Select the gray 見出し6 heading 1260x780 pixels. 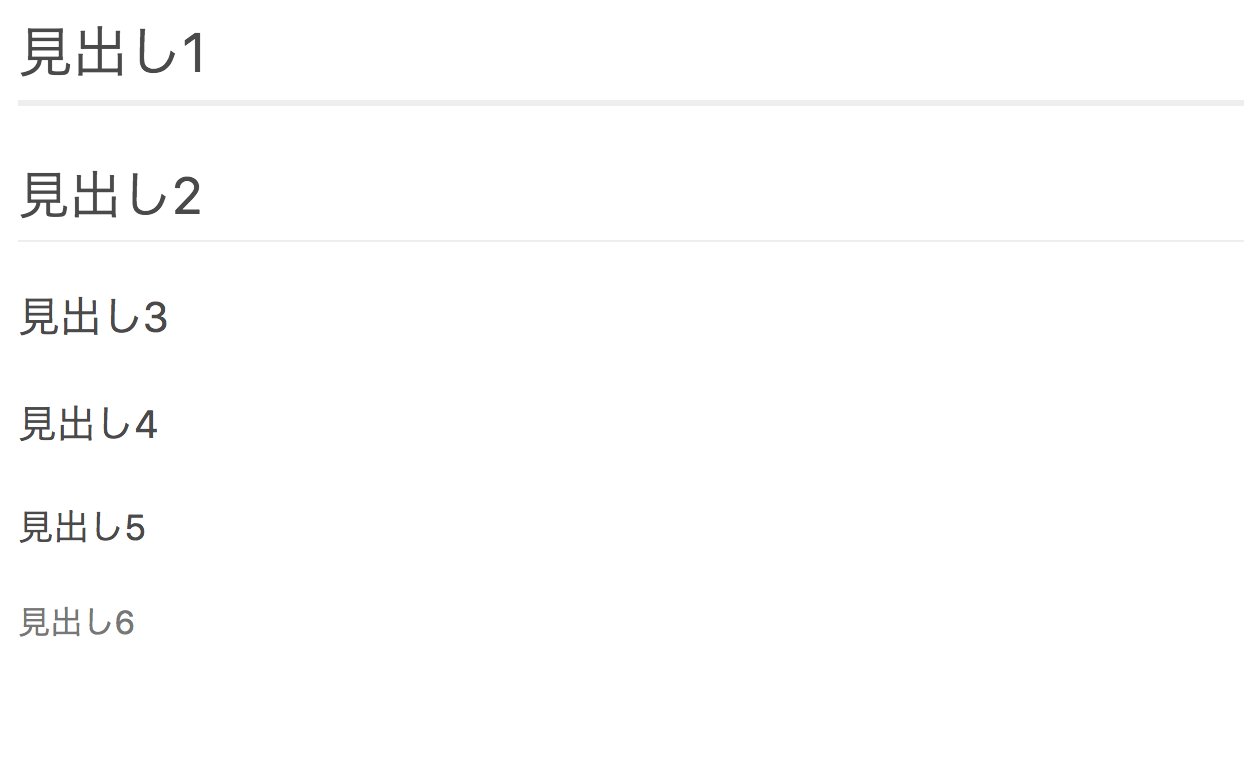[76, 622]
